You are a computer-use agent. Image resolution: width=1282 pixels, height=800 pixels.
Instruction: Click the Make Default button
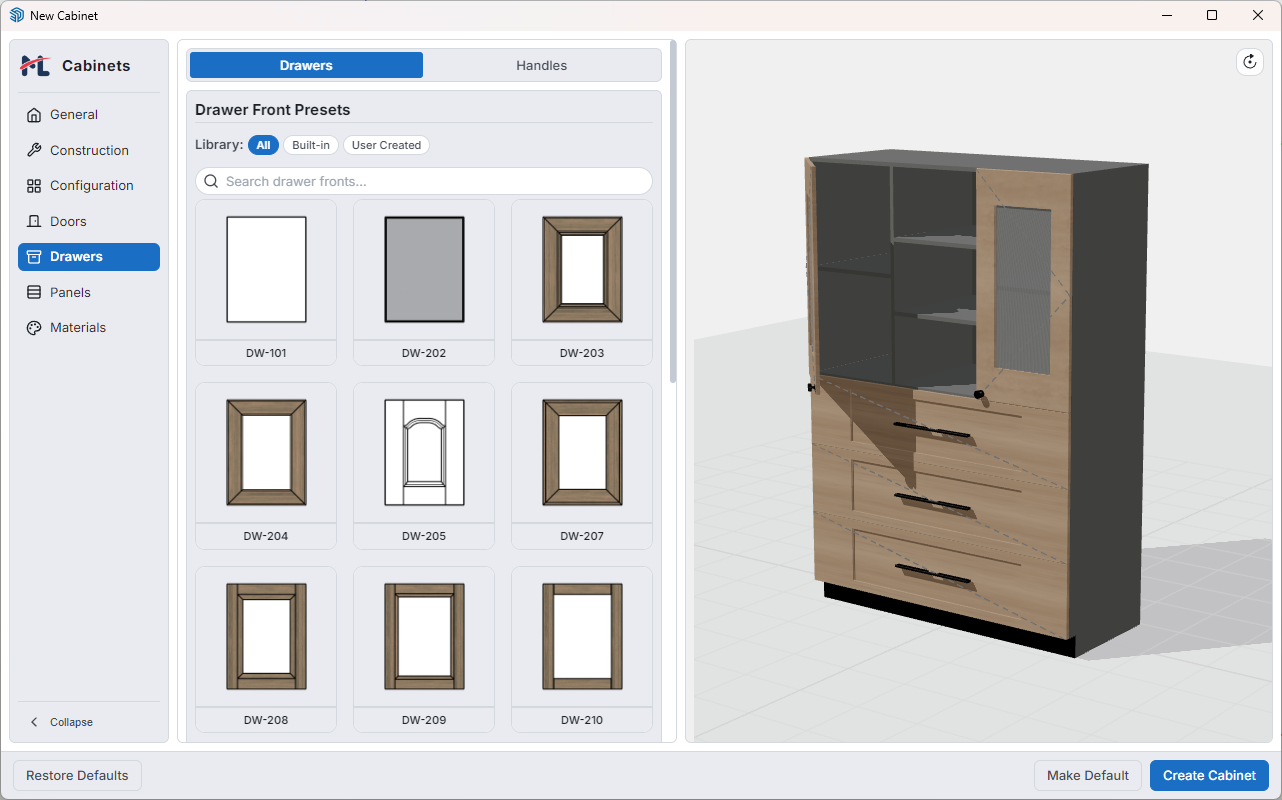pyautogui.click(x=1088, y=775)
